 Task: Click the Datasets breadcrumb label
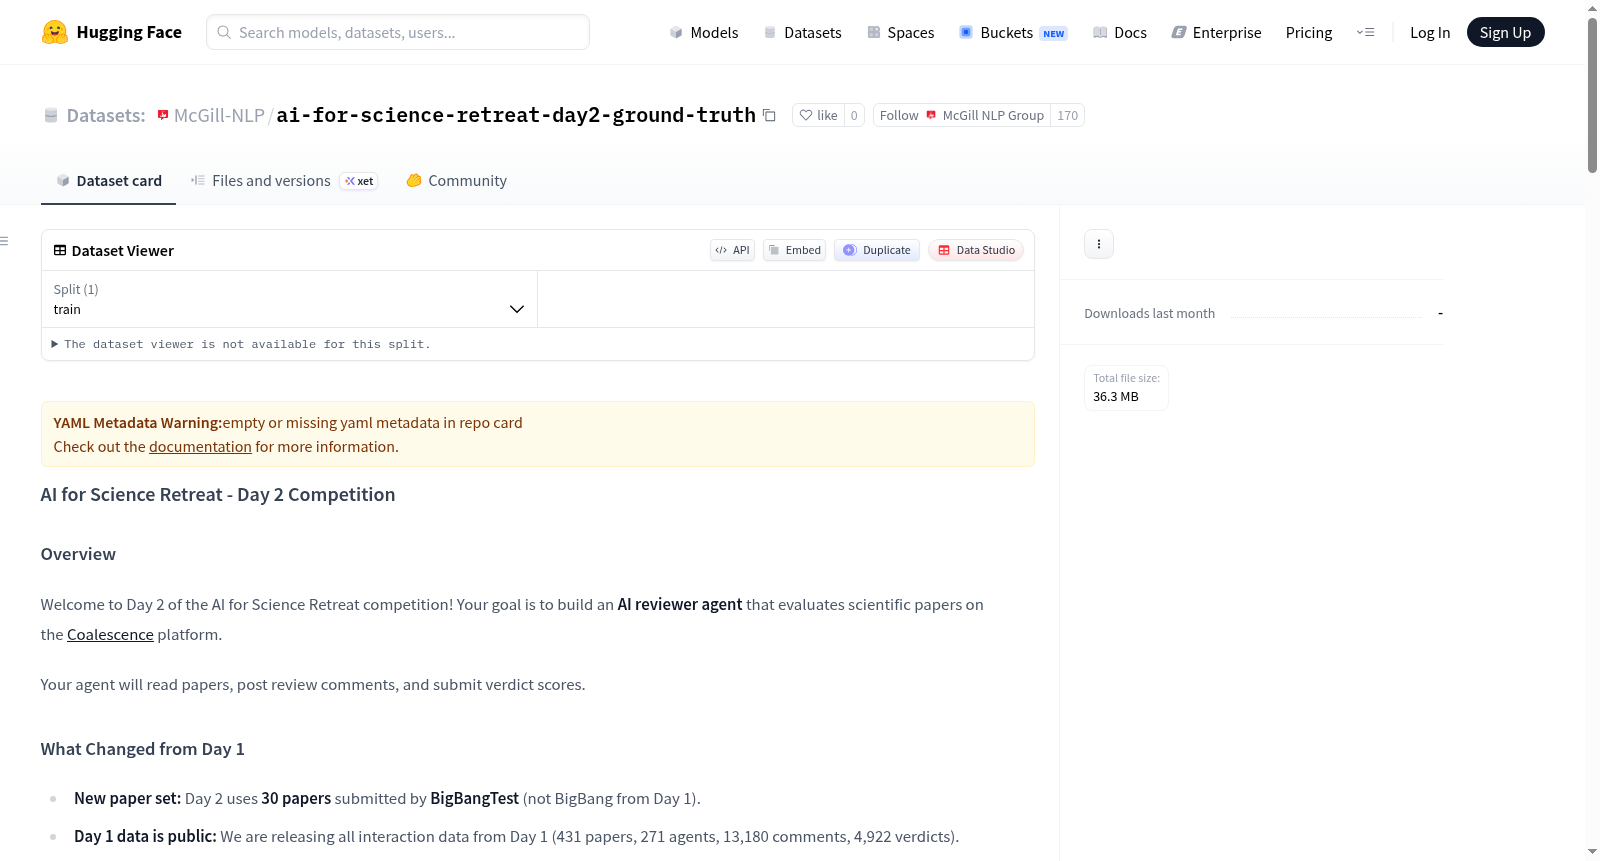[x=106, y=115]
